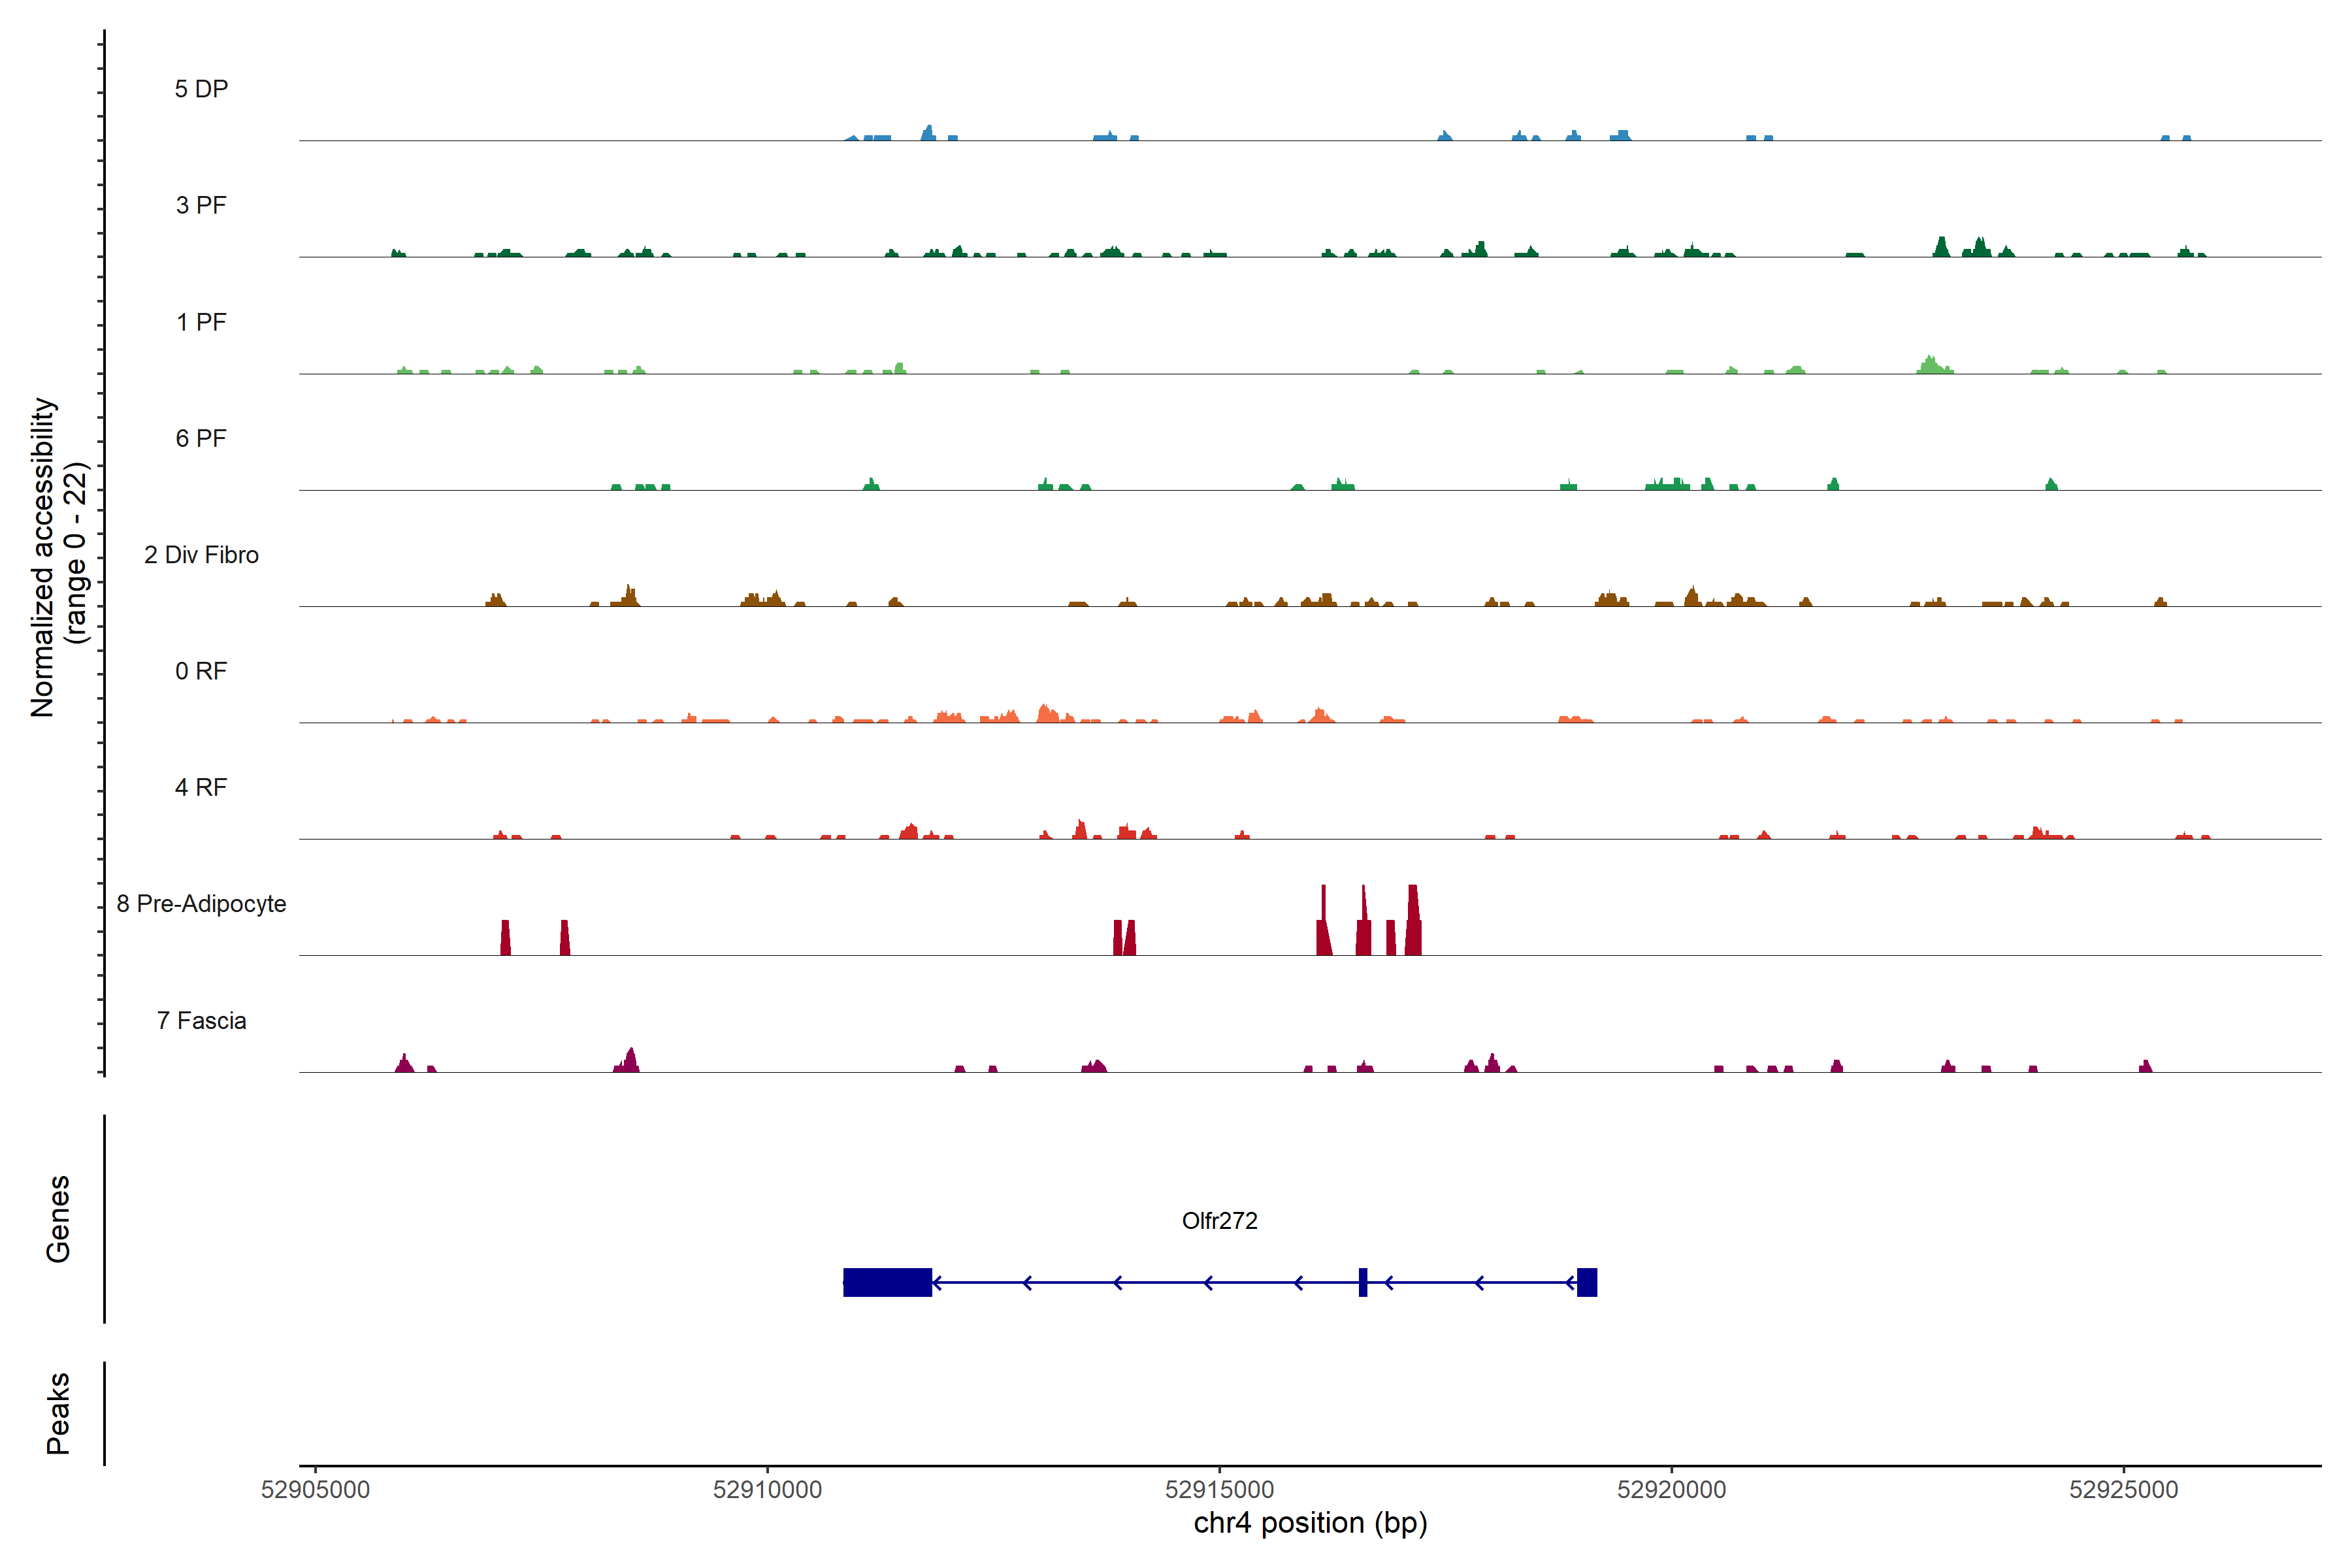
Task: Click the 4 RF track label
Action: point(201,787)
